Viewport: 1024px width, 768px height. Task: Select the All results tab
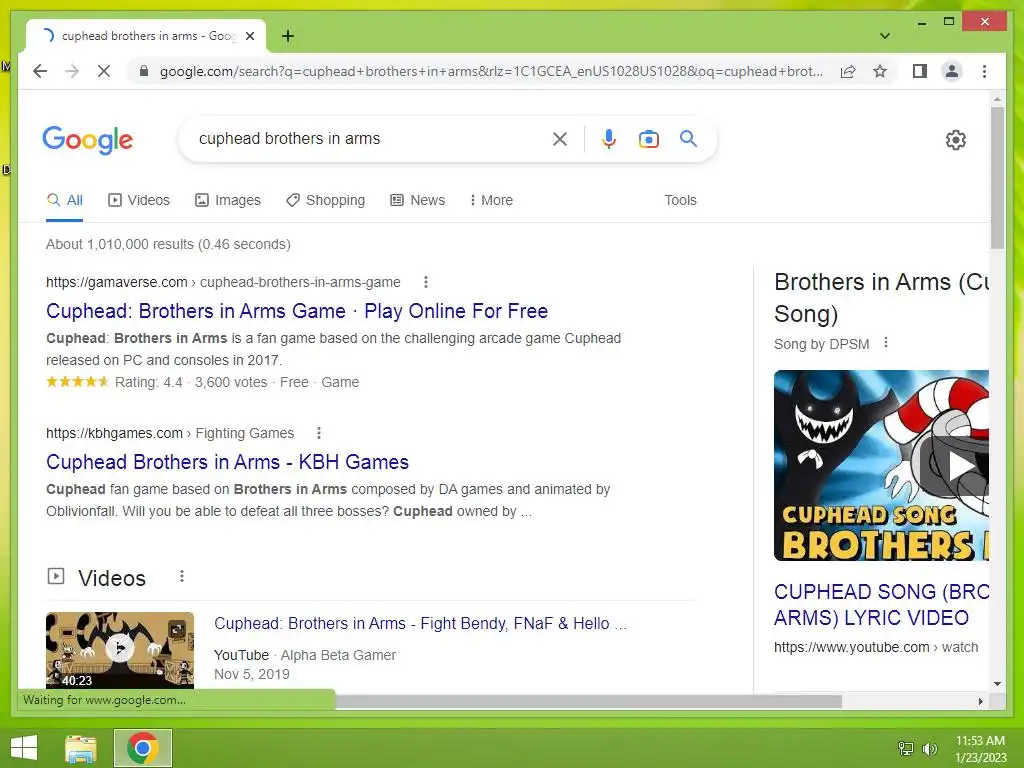pos(65,200)
